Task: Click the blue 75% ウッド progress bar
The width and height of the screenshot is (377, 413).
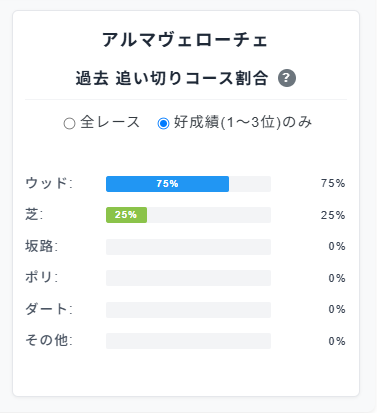Action: click(x=167, y=184)
